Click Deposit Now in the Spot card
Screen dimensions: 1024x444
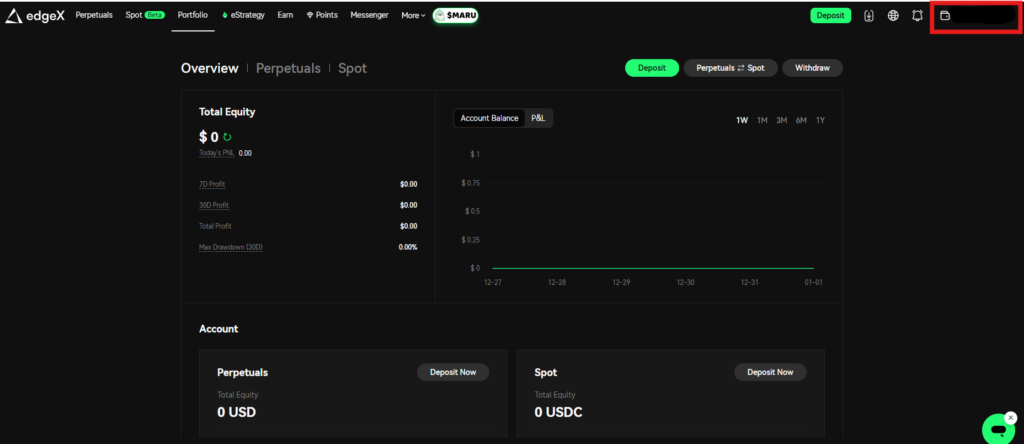pyautogui.click(x=770, y=372)
